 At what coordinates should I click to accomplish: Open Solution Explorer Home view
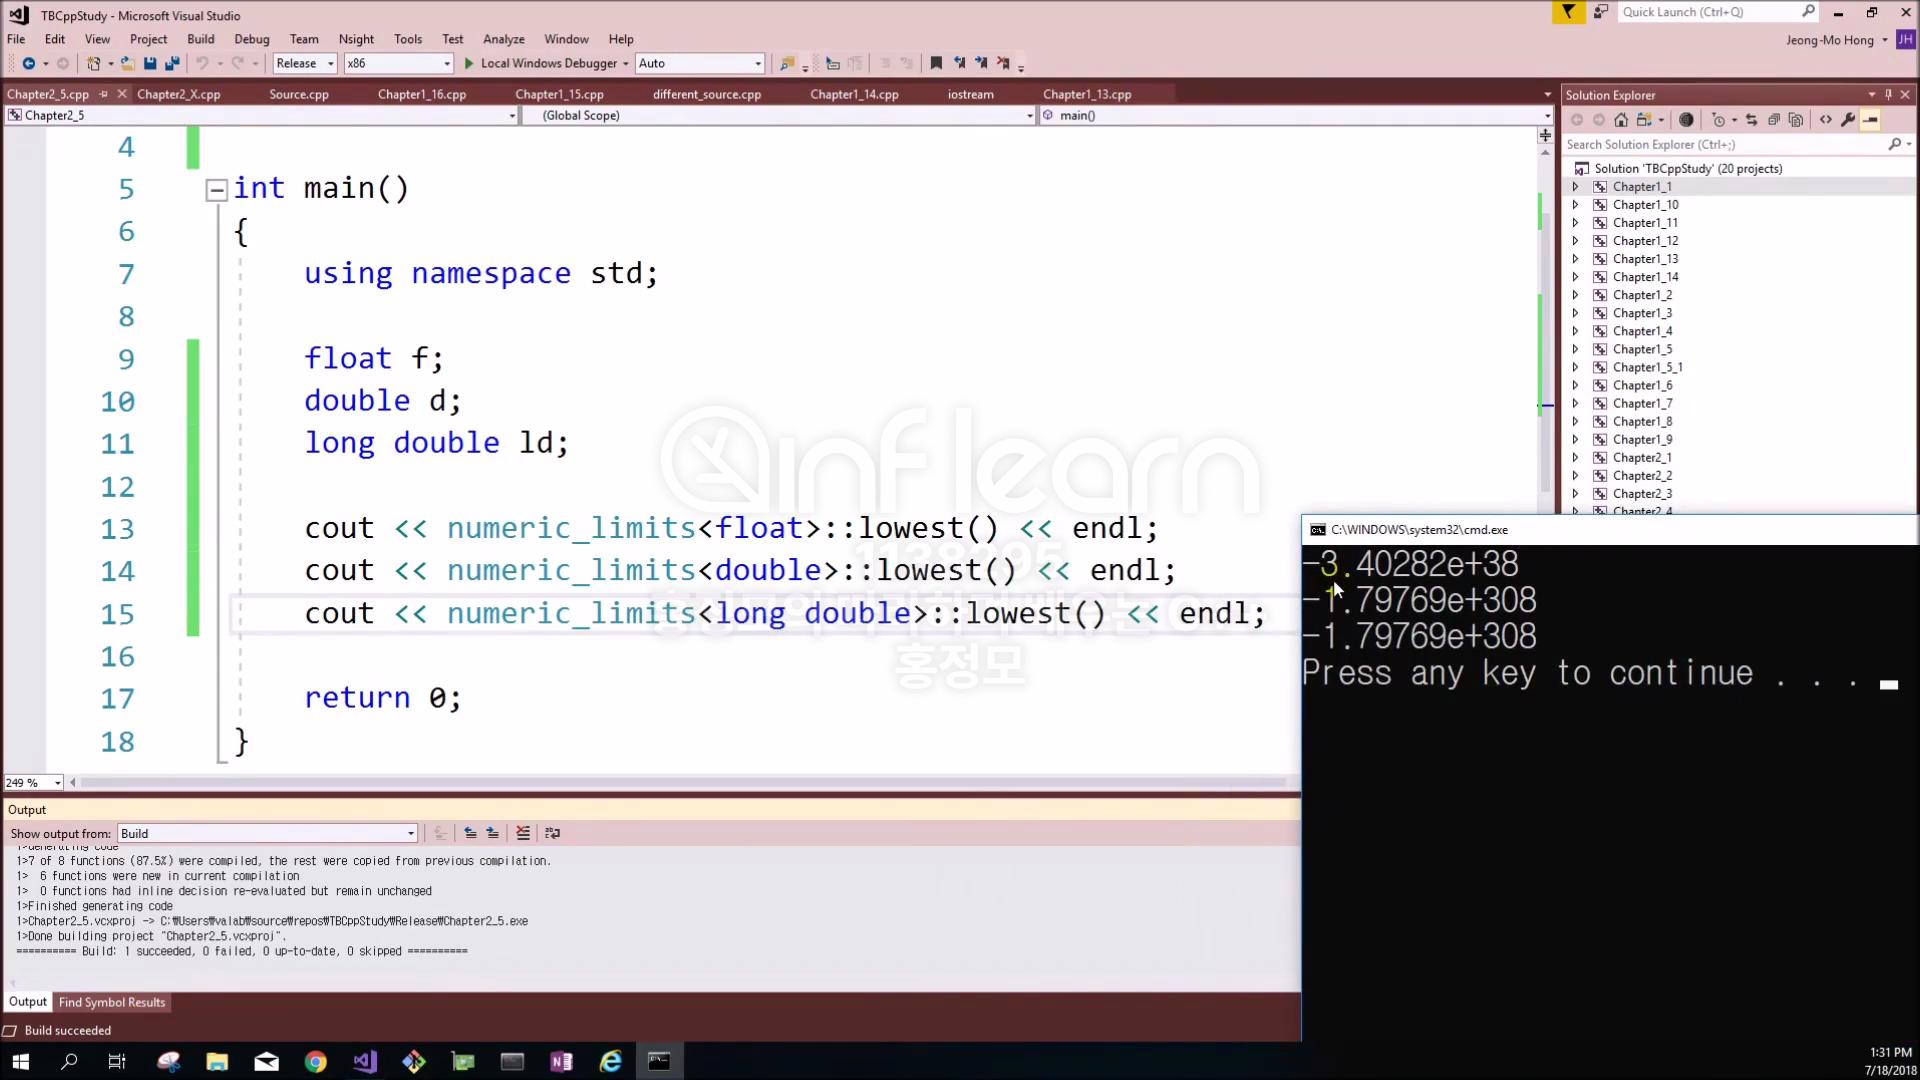tap(1621, 120)
